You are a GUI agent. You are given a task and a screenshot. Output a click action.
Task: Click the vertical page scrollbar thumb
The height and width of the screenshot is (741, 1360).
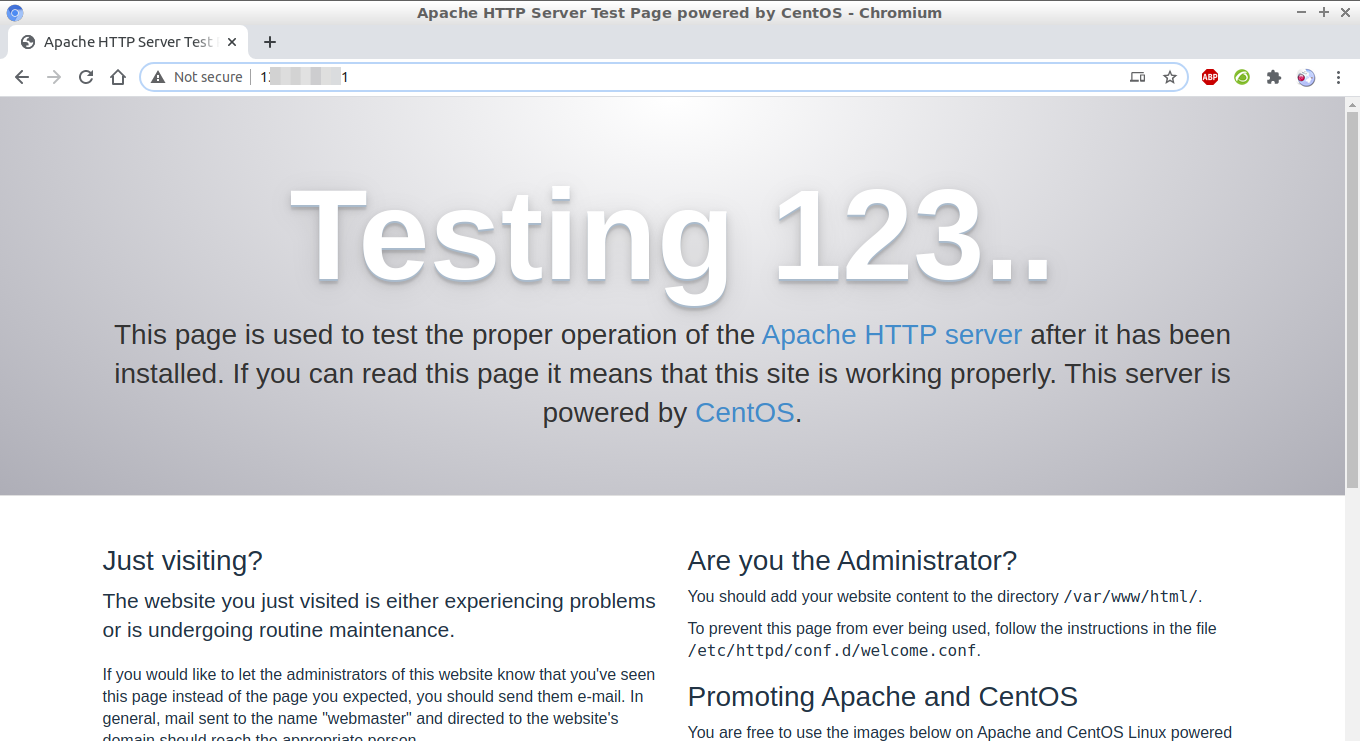[1352, 300]
